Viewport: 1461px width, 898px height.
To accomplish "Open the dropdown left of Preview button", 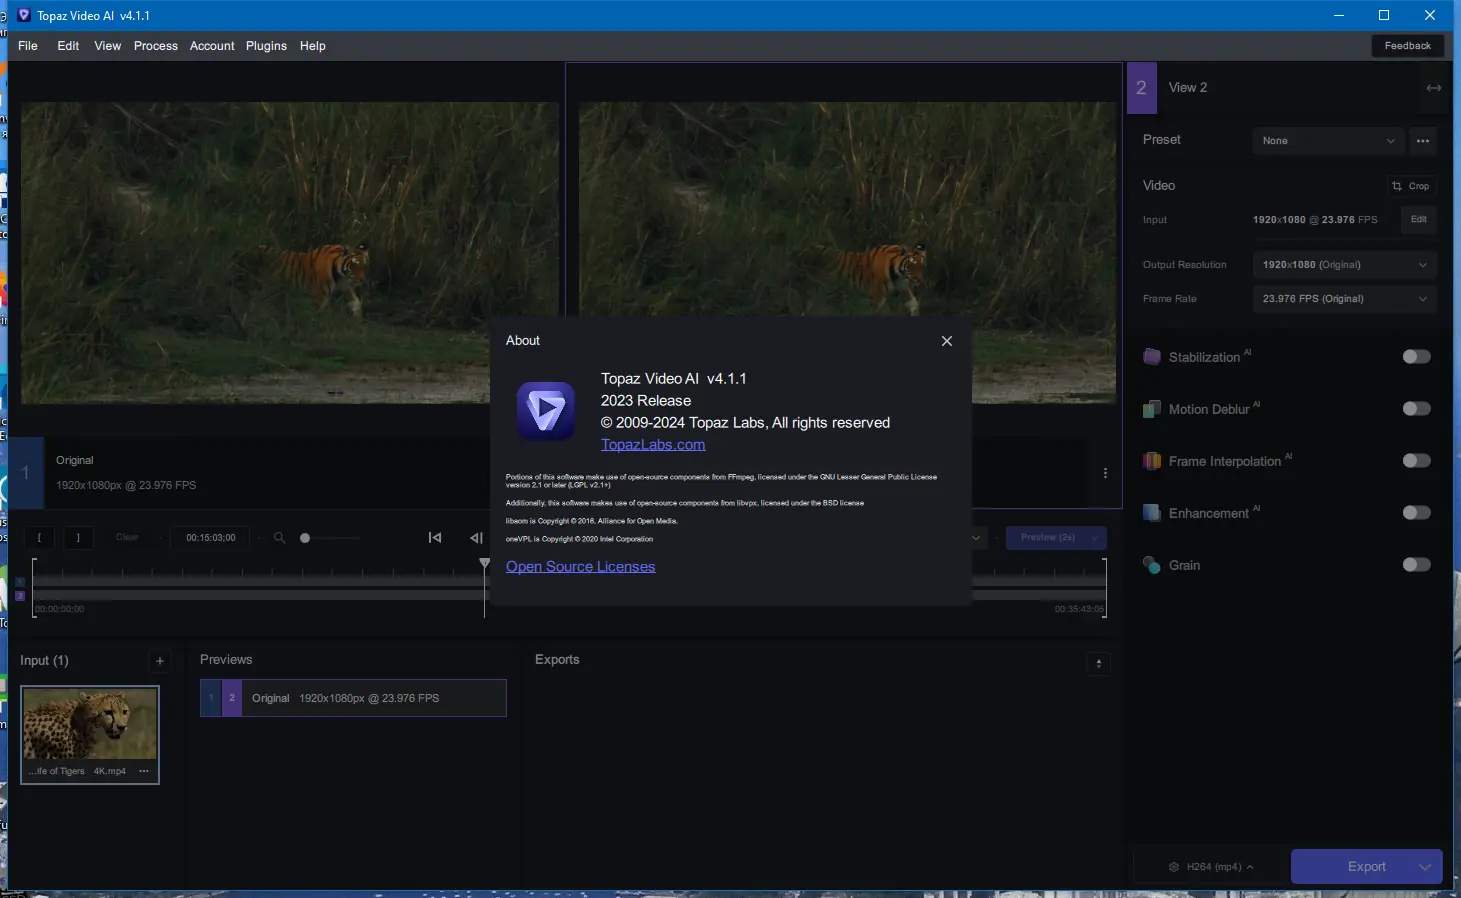I will tap(976, 538).
